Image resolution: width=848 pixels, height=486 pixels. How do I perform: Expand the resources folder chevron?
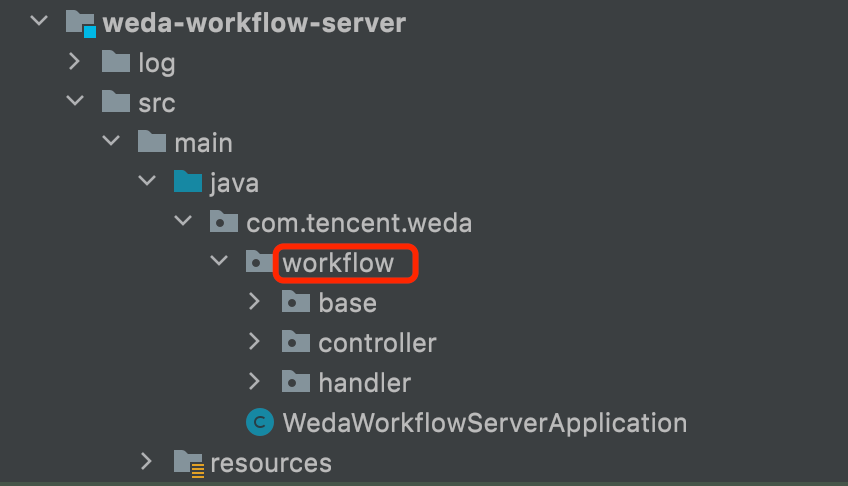pos(146,461)
